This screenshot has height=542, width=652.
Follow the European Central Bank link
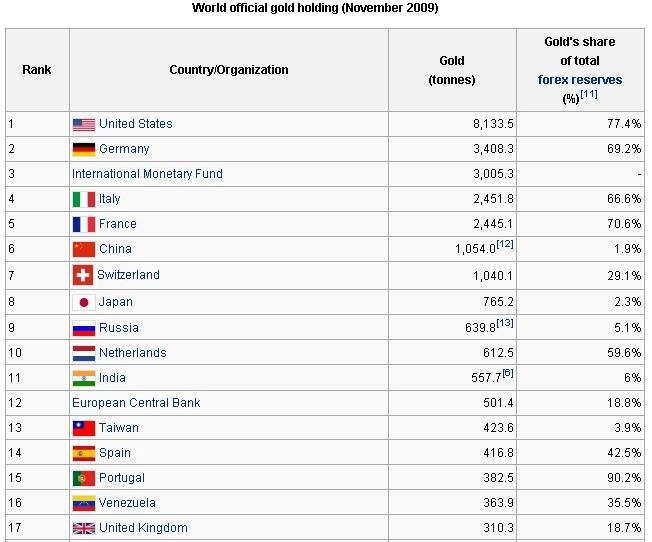pyautogui.click(x=136, y=403)
